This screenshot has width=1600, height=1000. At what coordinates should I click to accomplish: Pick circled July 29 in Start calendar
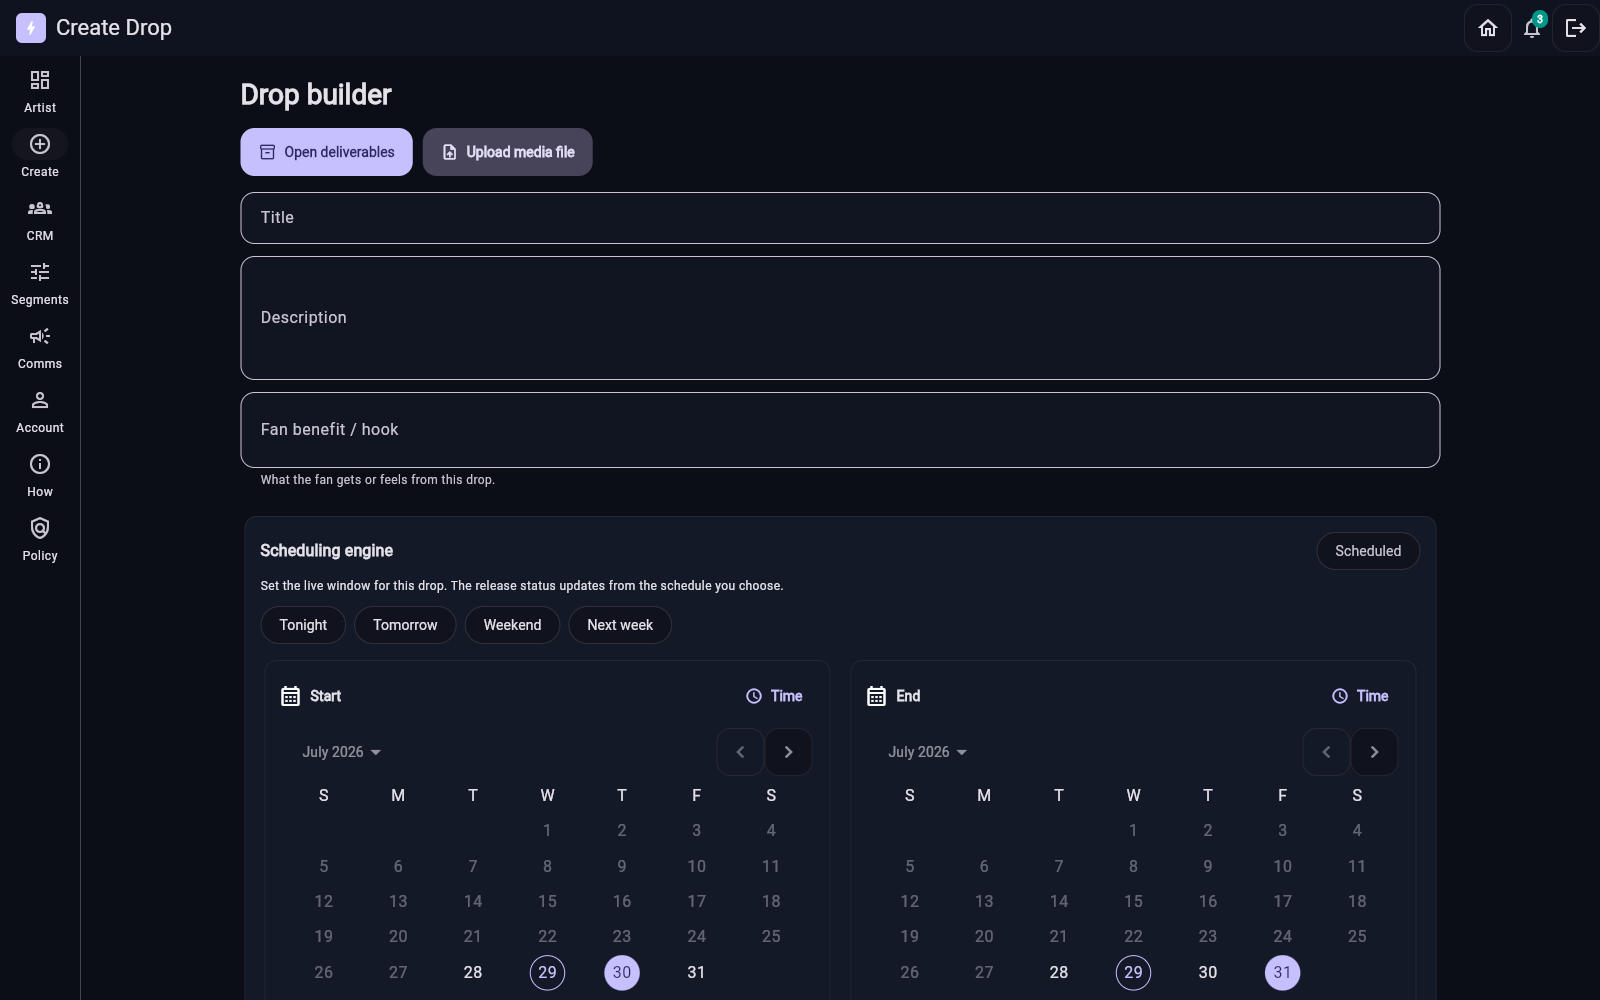coord(547,972)
